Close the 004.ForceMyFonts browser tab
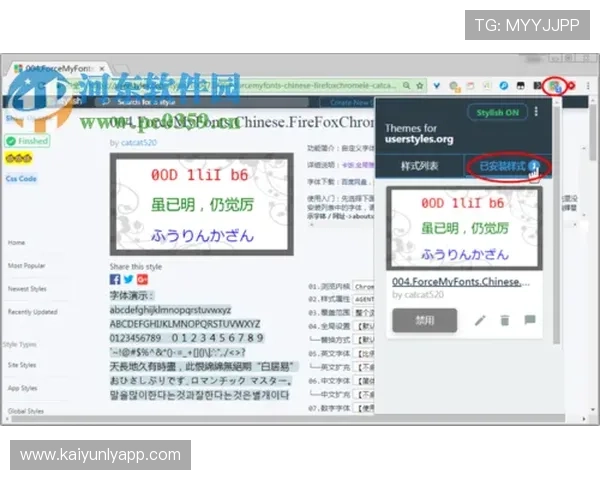 pyautogui.click(x=102, y=69)
